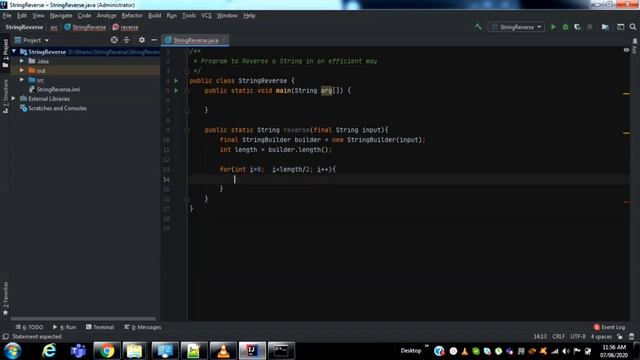
Task: Open the Structure tool window side tab
Action: [5, 97]
